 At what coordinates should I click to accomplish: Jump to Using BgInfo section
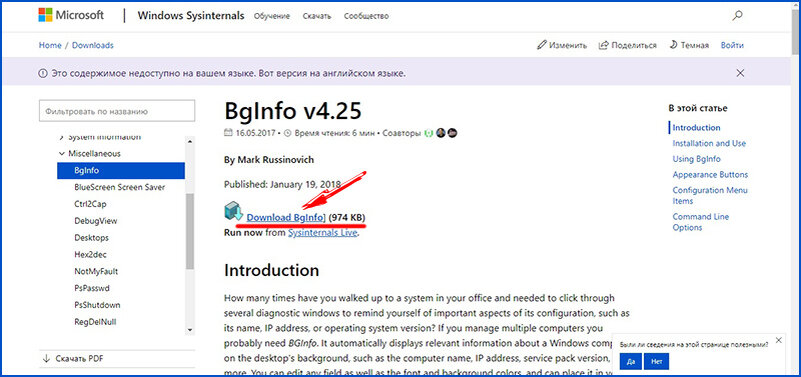pyautogui.click(x=696, y=159)
